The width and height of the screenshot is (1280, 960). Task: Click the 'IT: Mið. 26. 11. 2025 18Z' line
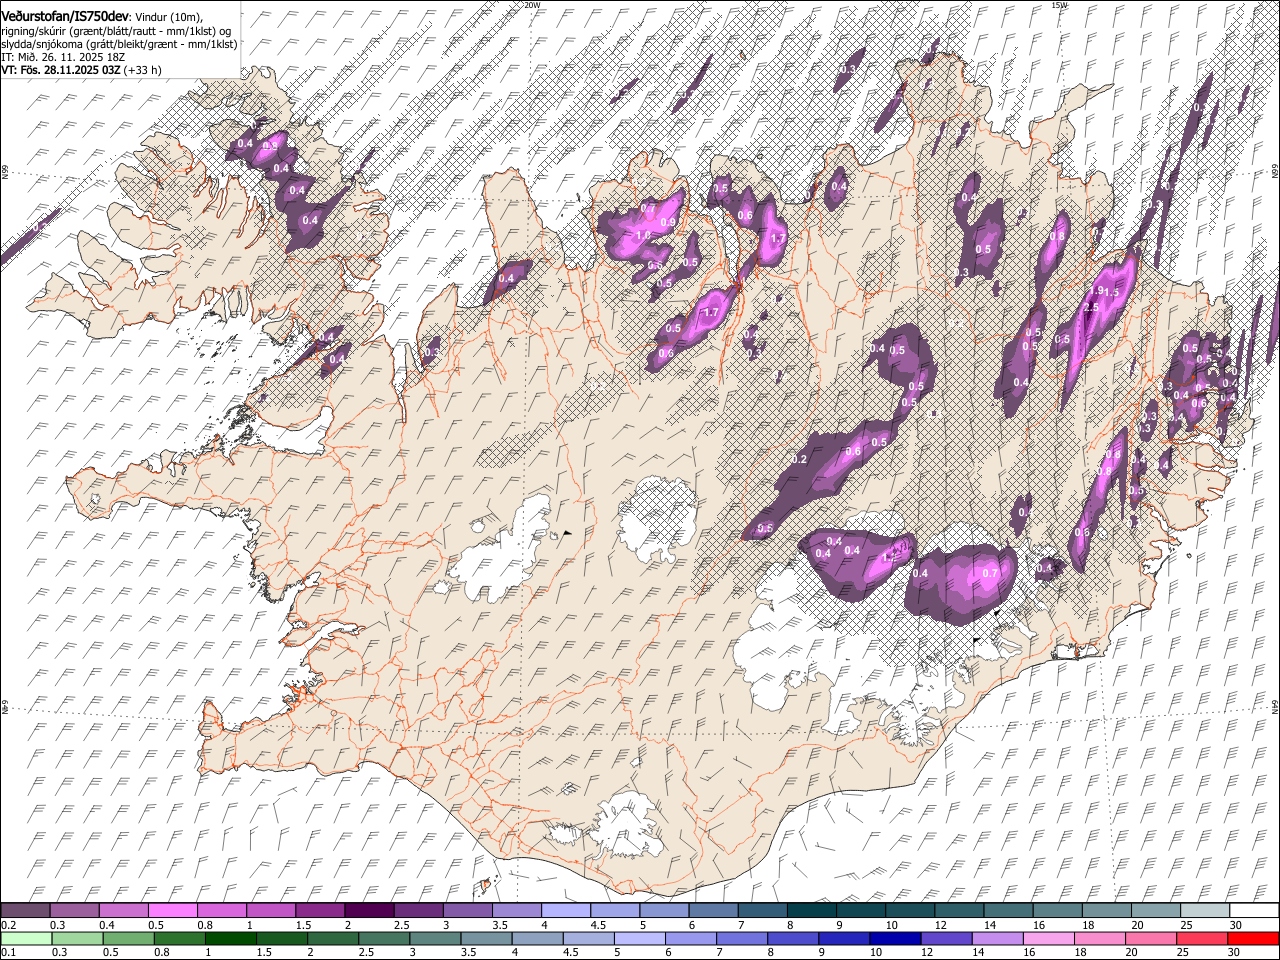[x=61, y=57]
